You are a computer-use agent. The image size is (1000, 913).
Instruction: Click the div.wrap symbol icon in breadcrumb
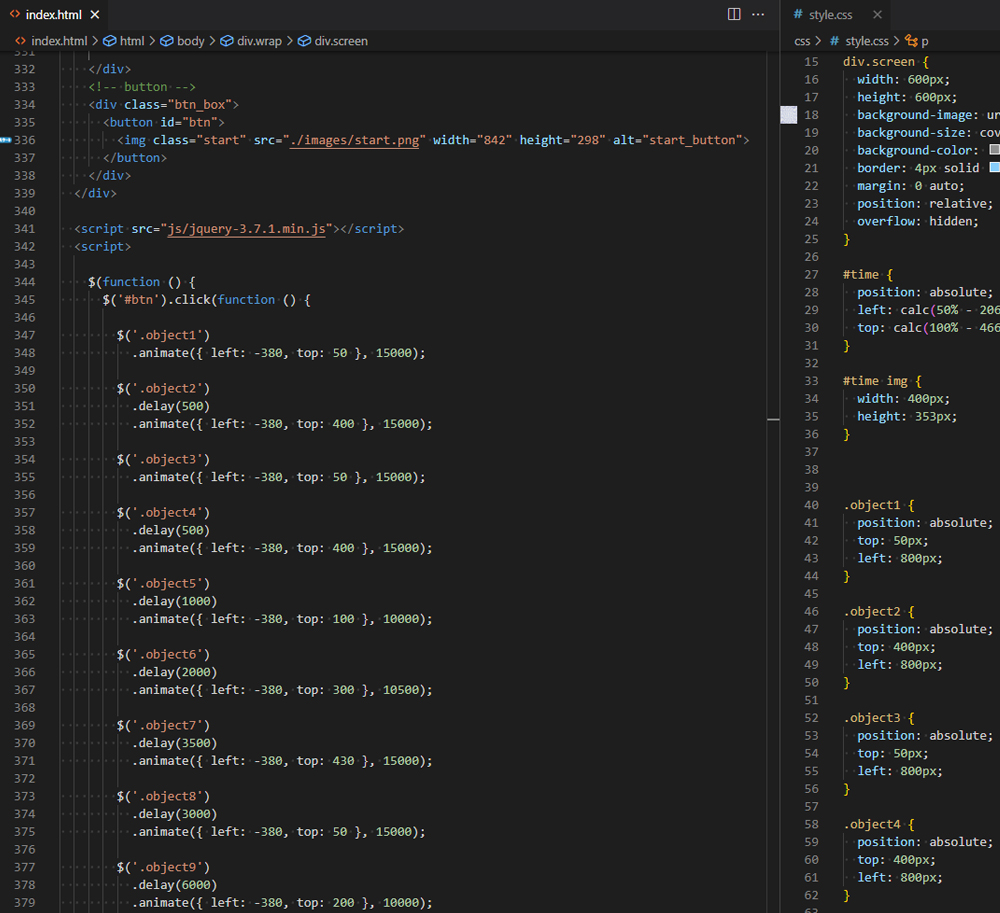click(226, 41)
